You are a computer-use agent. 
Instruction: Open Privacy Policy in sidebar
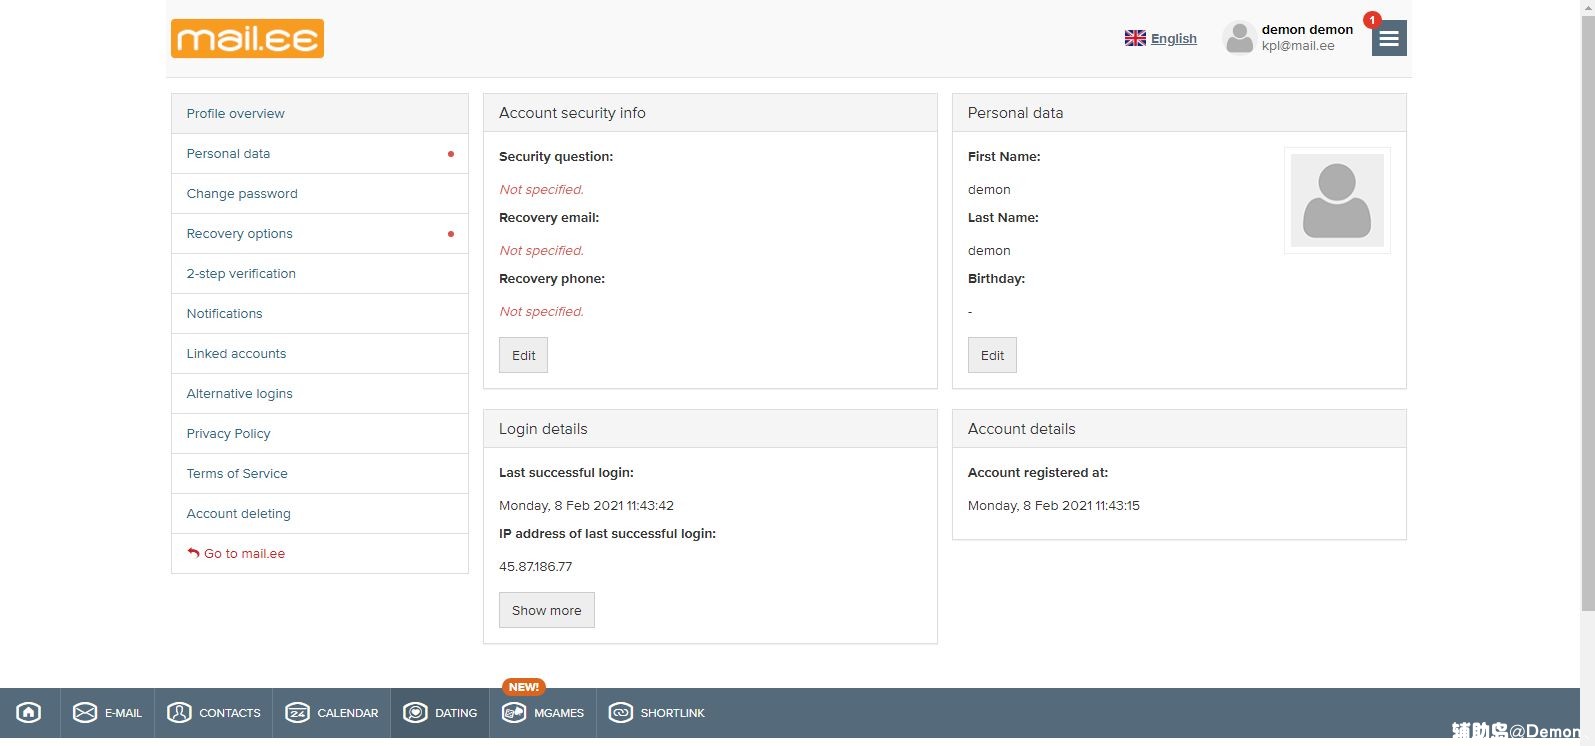tap(320, 434)
